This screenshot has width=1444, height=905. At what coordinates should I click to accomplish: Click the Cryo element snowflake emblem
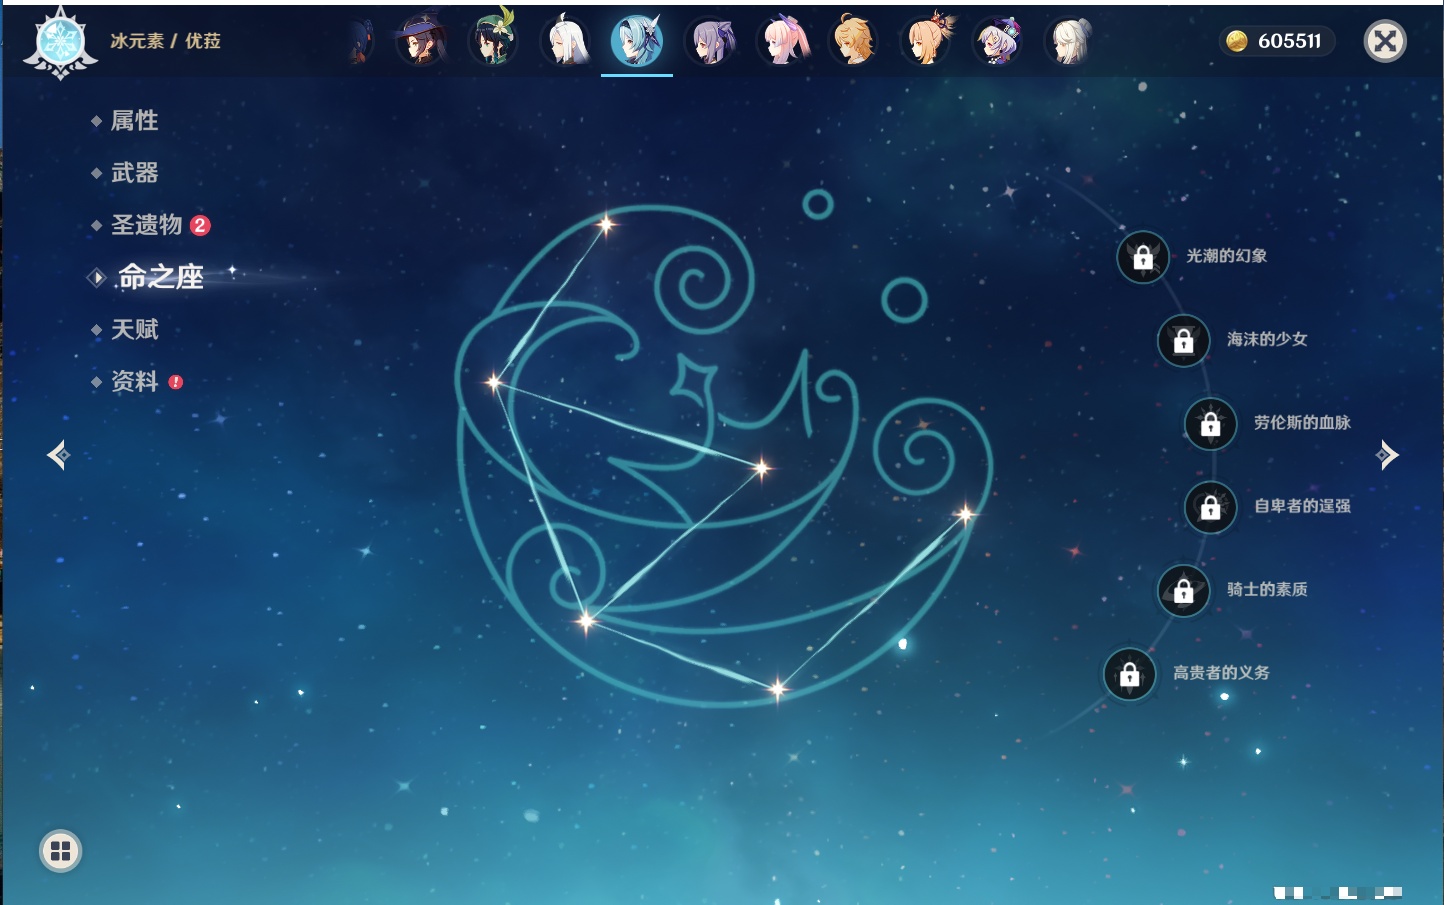(x=60, y=43)
